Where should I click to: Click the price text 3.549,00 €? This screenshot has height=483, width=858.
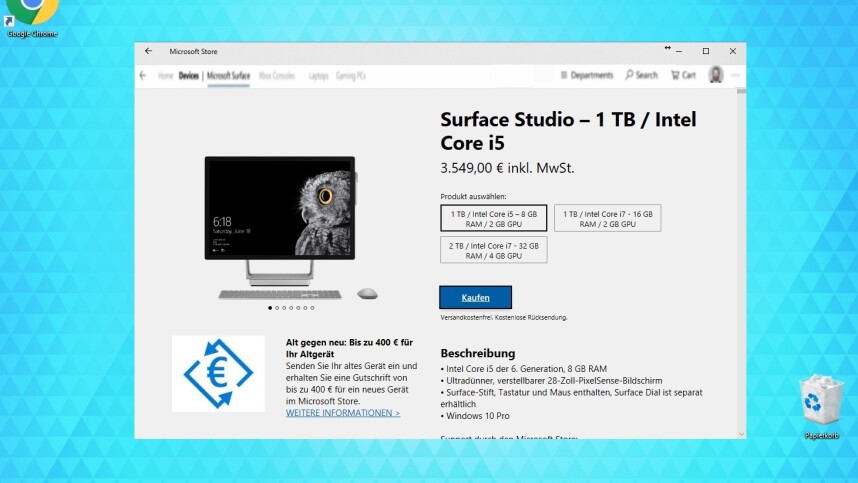pos(472,168)
